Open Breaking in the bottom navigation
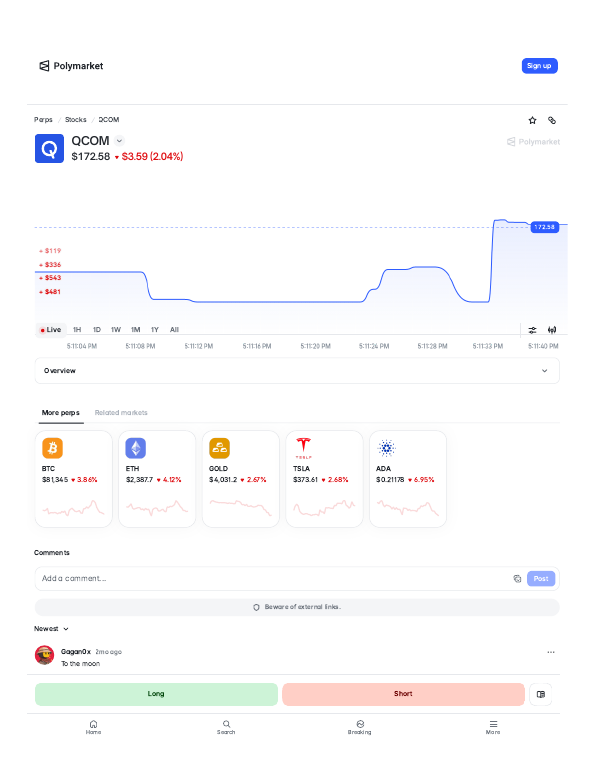Screen dimensions: 595x770 pyautogui.click(x=360, y=727)
